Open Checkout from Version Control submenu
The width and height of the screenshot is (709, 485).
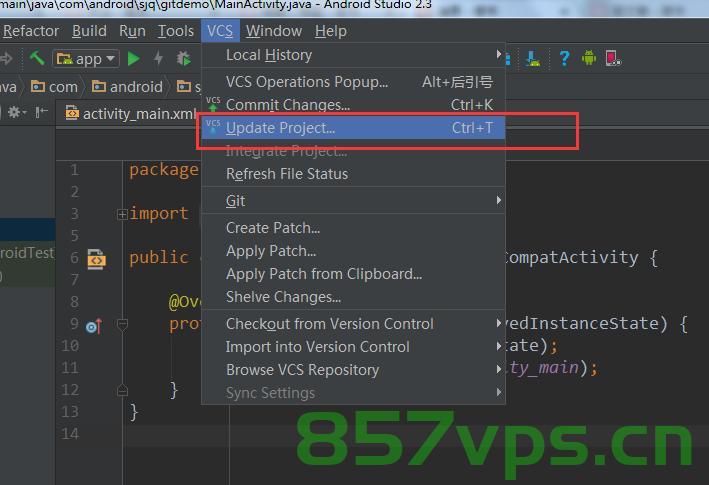point(353,324)
